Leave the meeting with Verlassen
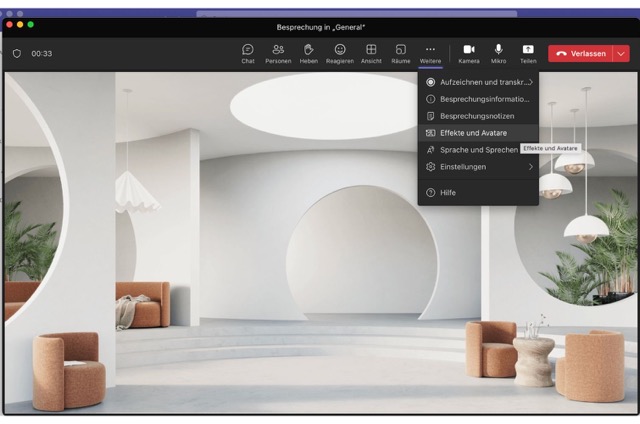640x424 pixels. (580, 53)
